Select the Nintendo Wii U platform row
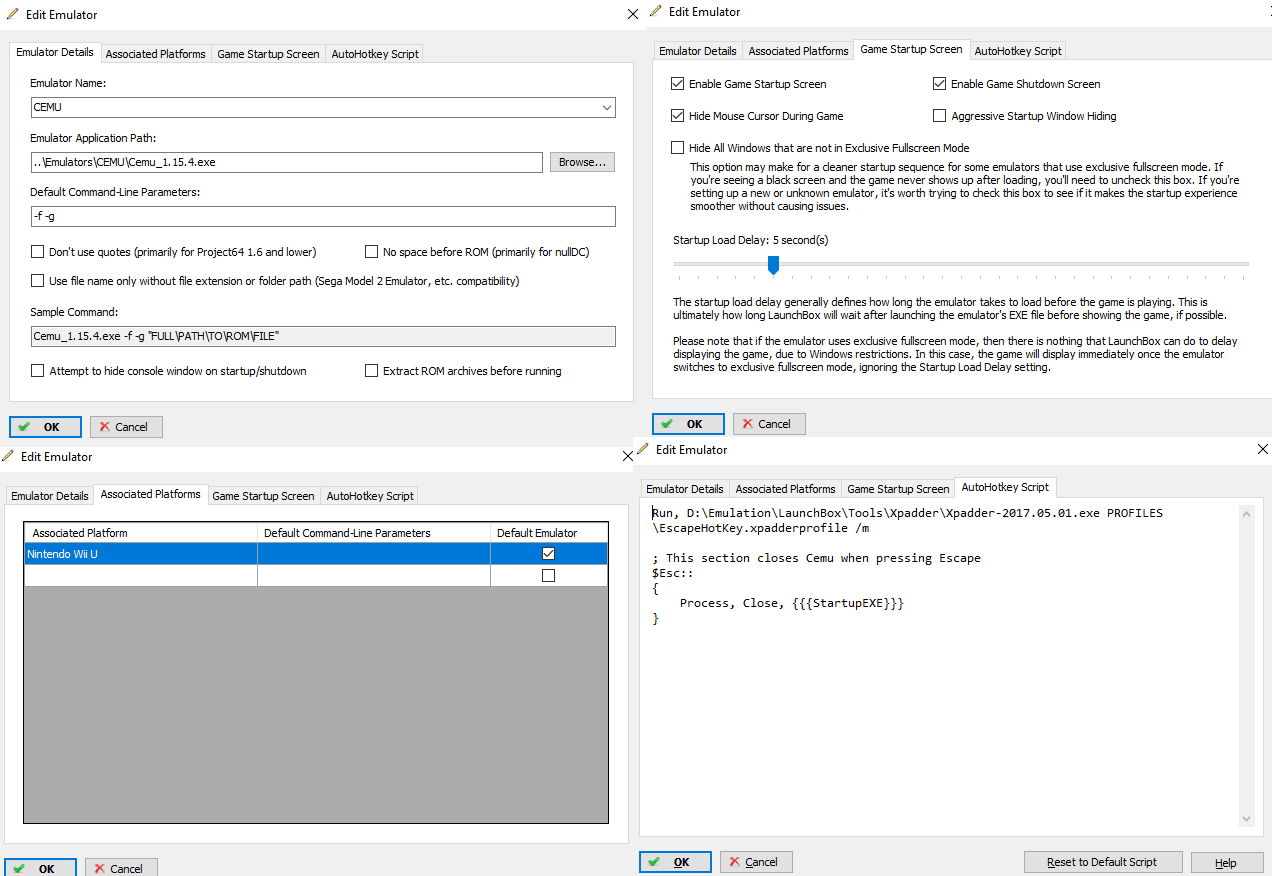The height and width of the screenshot is (876, 1272). coord(316,554)
